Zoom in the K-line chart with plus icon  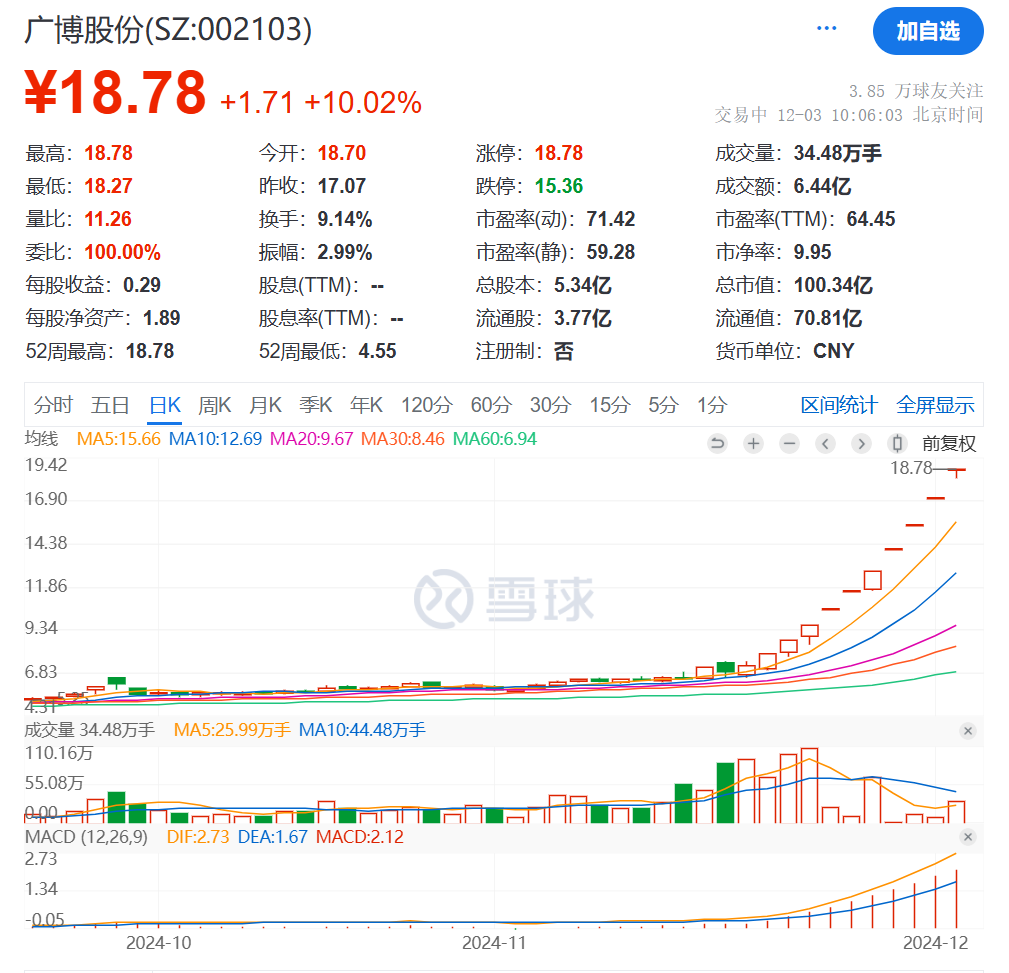coord(753,444)
